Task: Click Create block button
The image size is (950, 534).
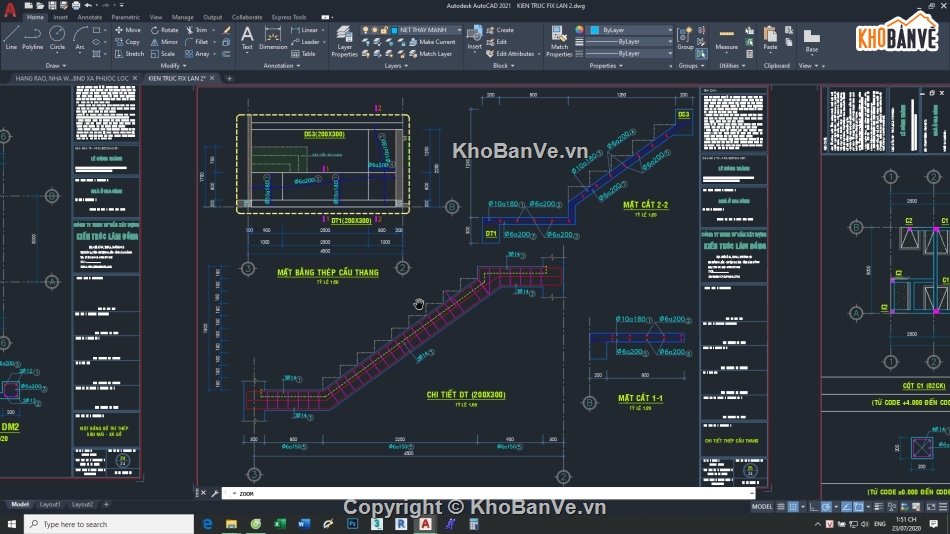Action: [500, 30]
